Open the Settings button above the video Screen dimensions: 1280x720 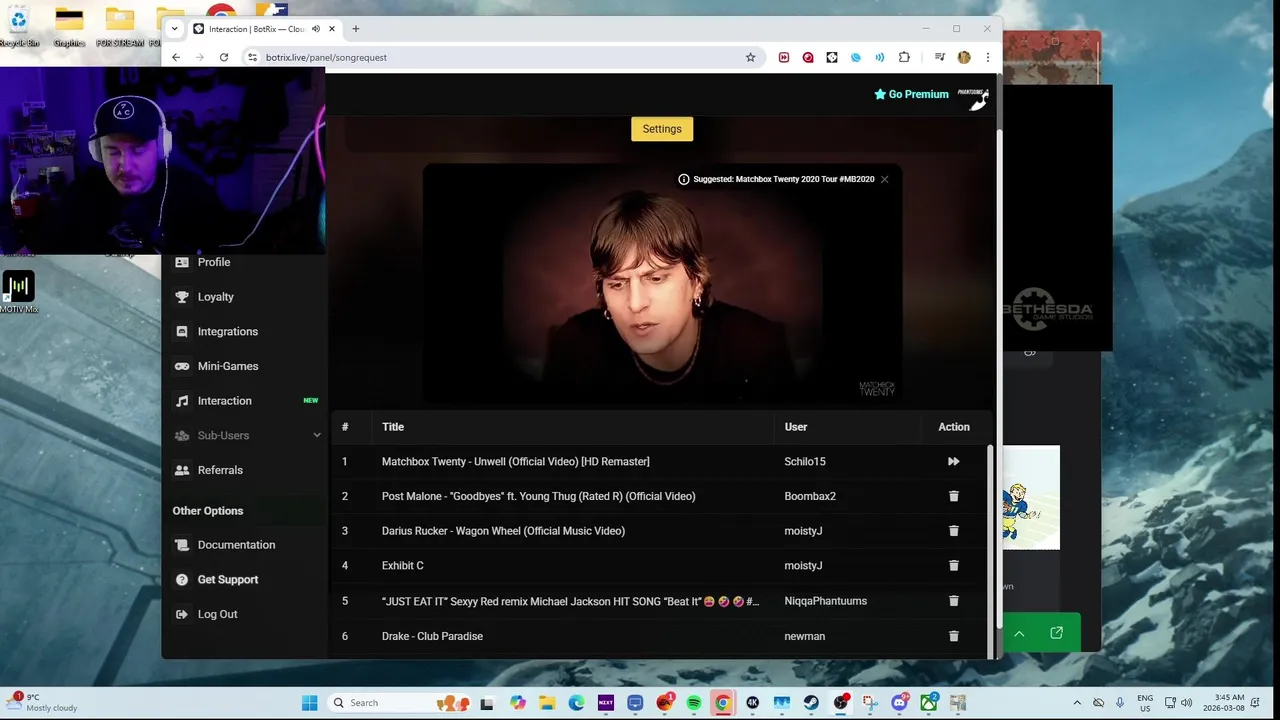point(662,129)
